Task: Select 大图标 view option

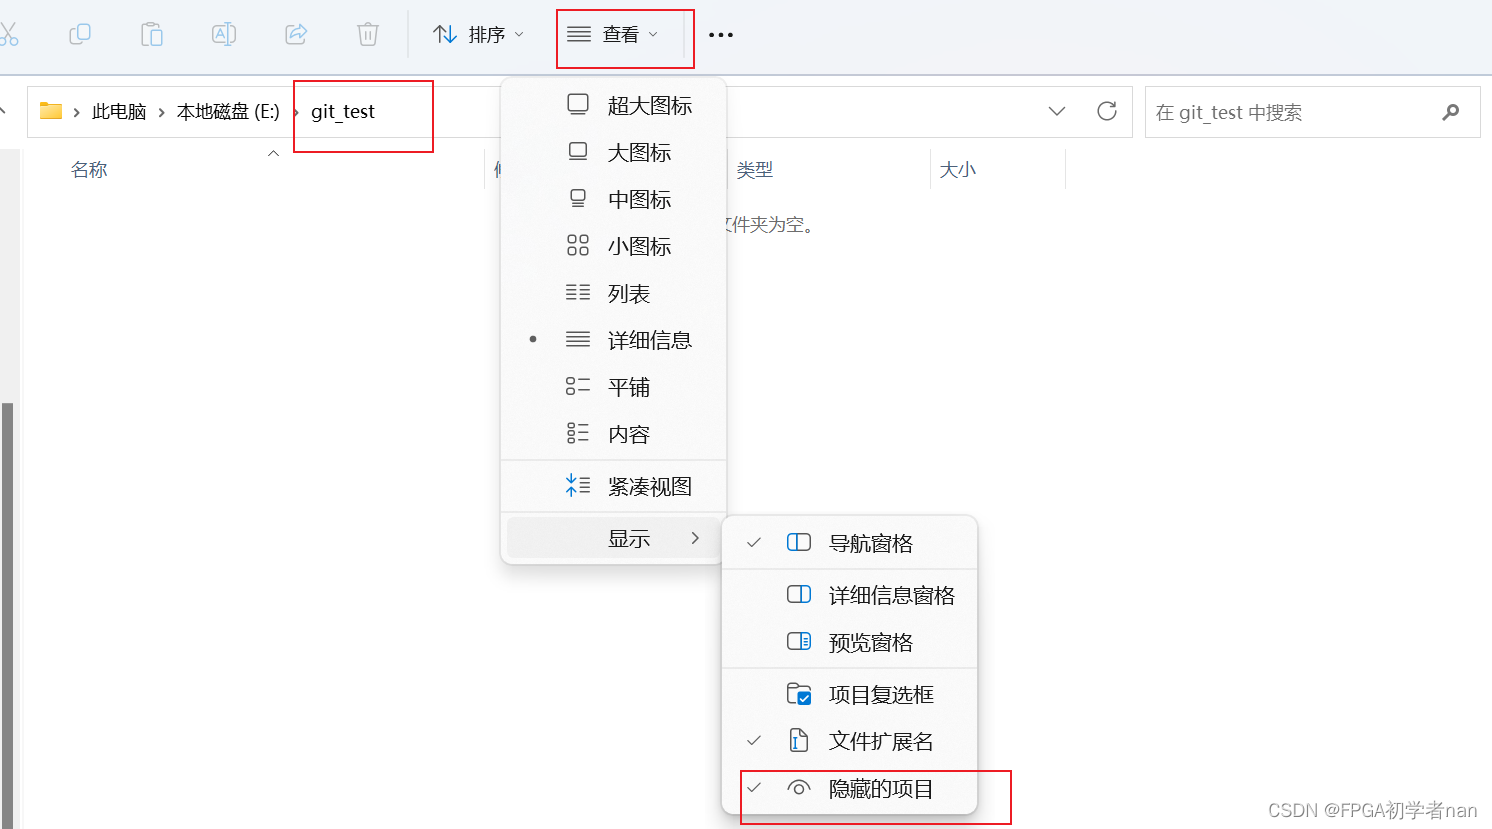Action: [x=613, y=152]
